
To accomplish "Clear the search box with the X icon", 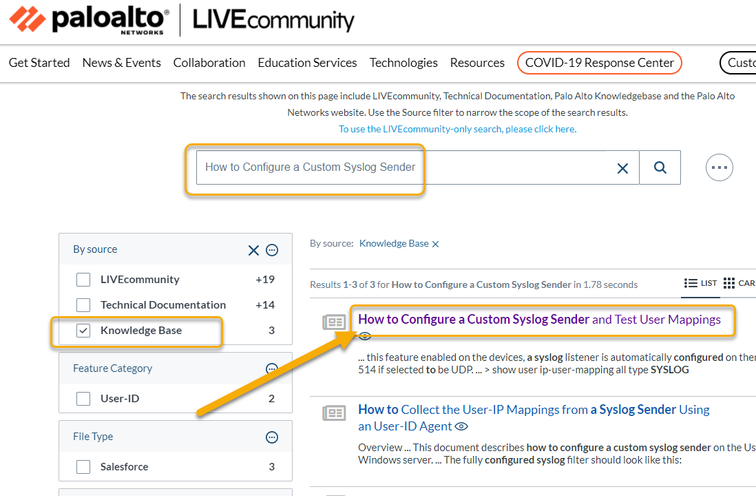I will (x=622, y=168).
